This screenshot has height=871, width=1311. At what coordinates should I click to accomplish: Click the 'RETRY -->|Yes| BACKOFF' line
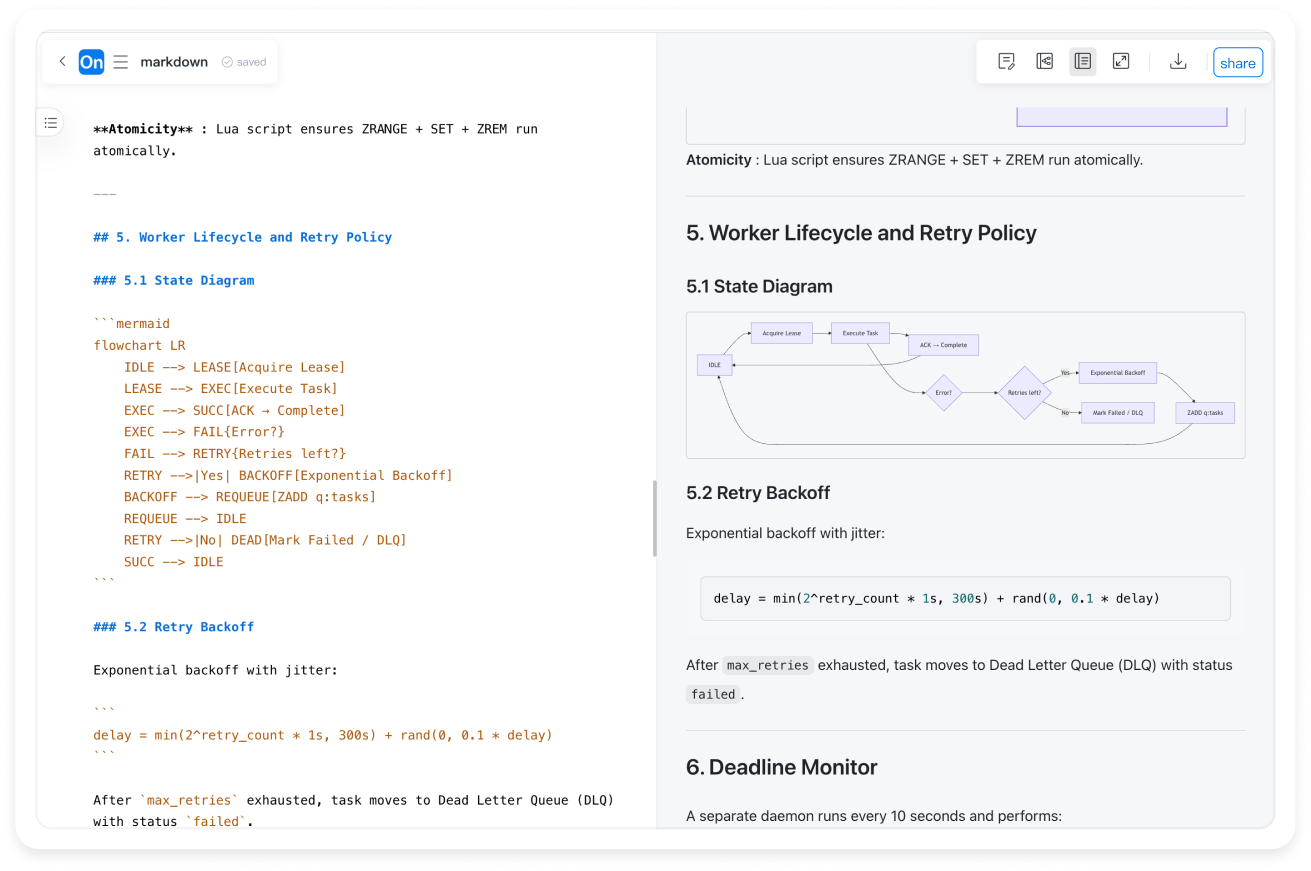pyautogui.click(x=288, y=476)
